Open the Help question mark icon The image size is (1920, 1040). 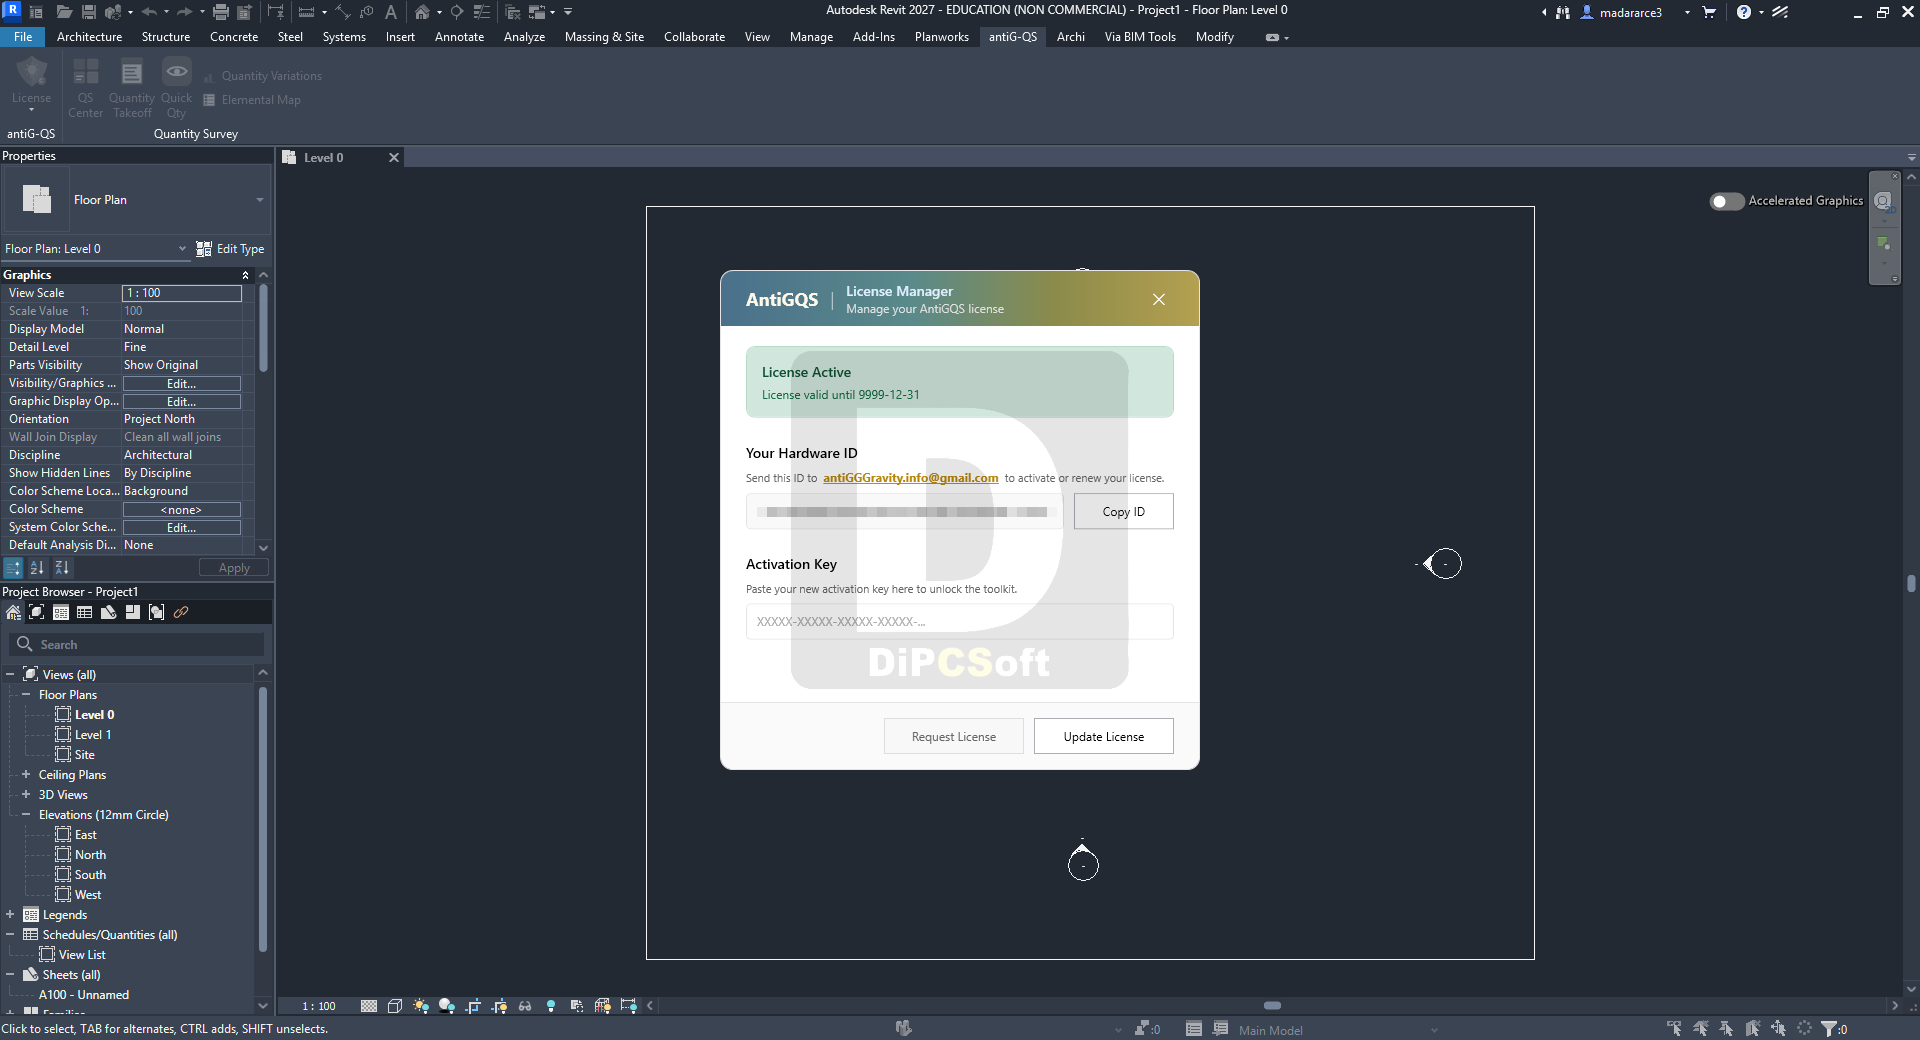pyautogui.click(x=1744, y=12)
